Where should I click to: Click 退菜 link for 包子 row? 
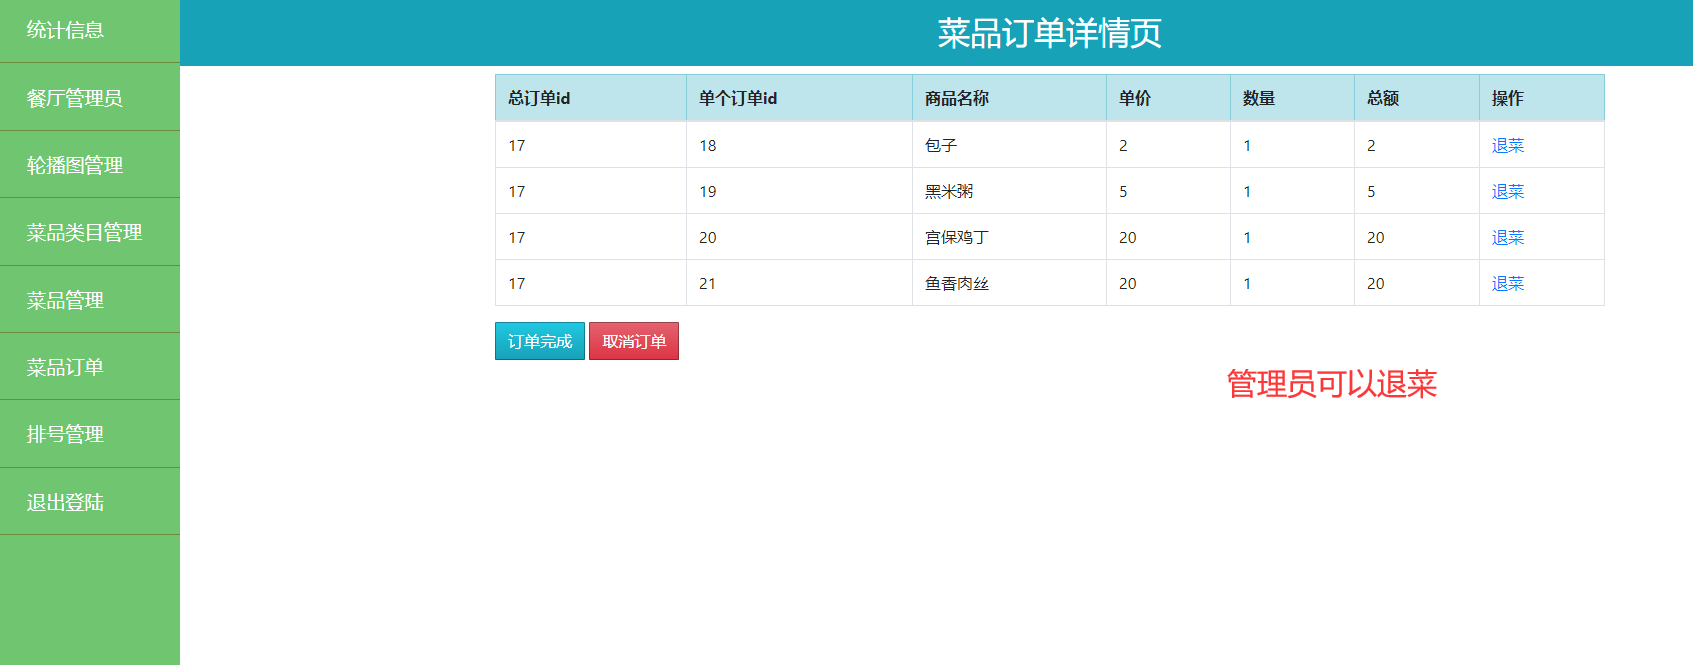coord(1507,146)
